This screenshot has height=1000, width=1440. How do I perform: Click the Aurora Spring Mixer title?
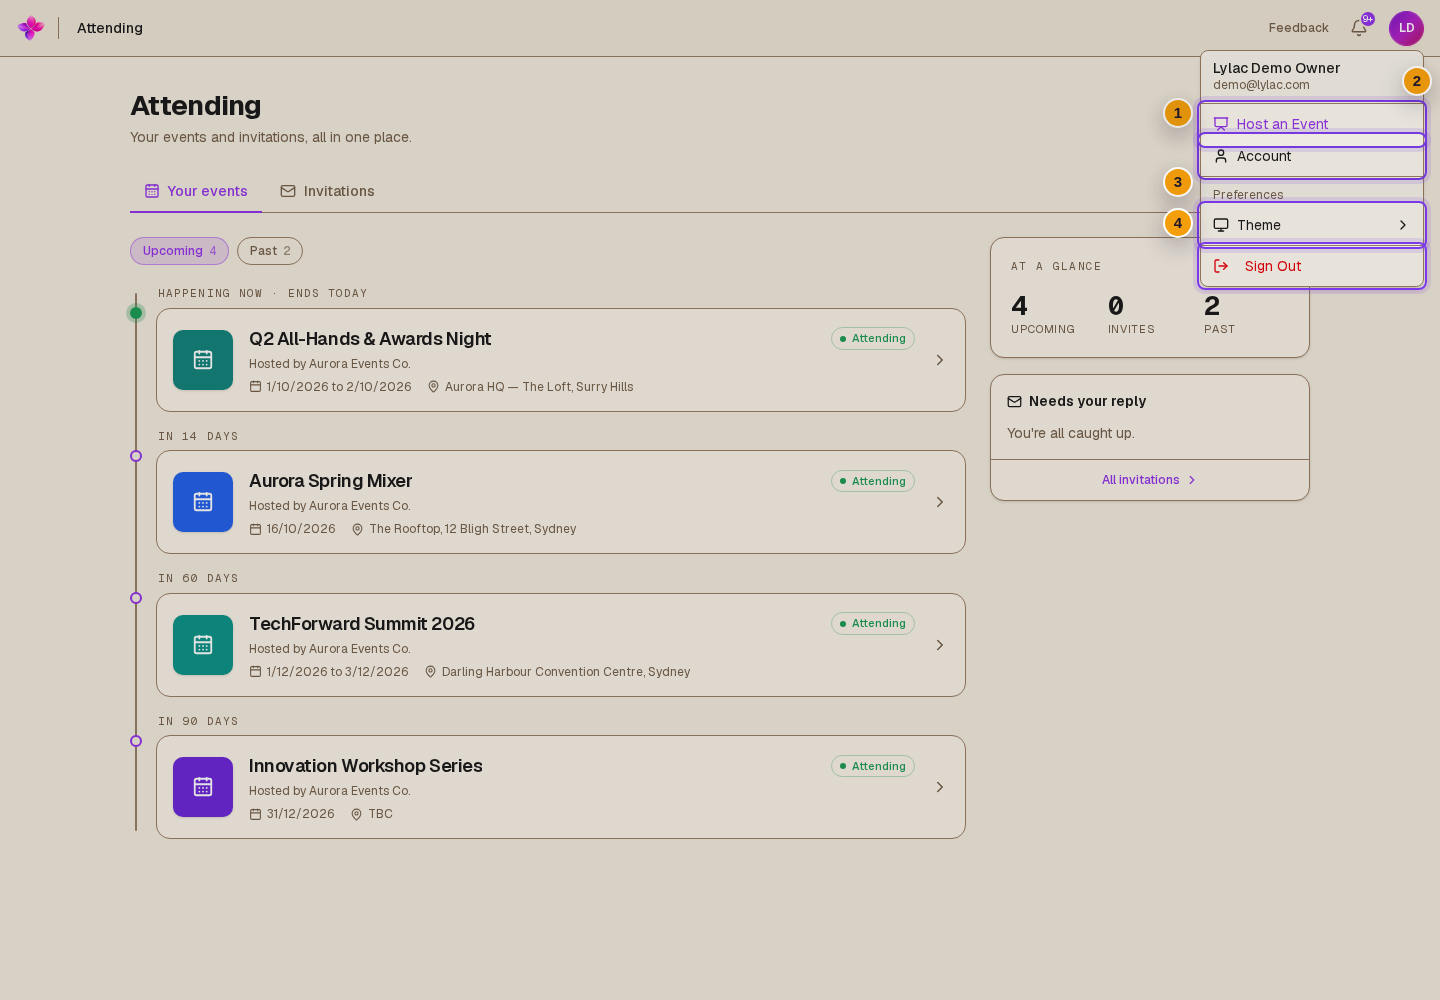330,481
